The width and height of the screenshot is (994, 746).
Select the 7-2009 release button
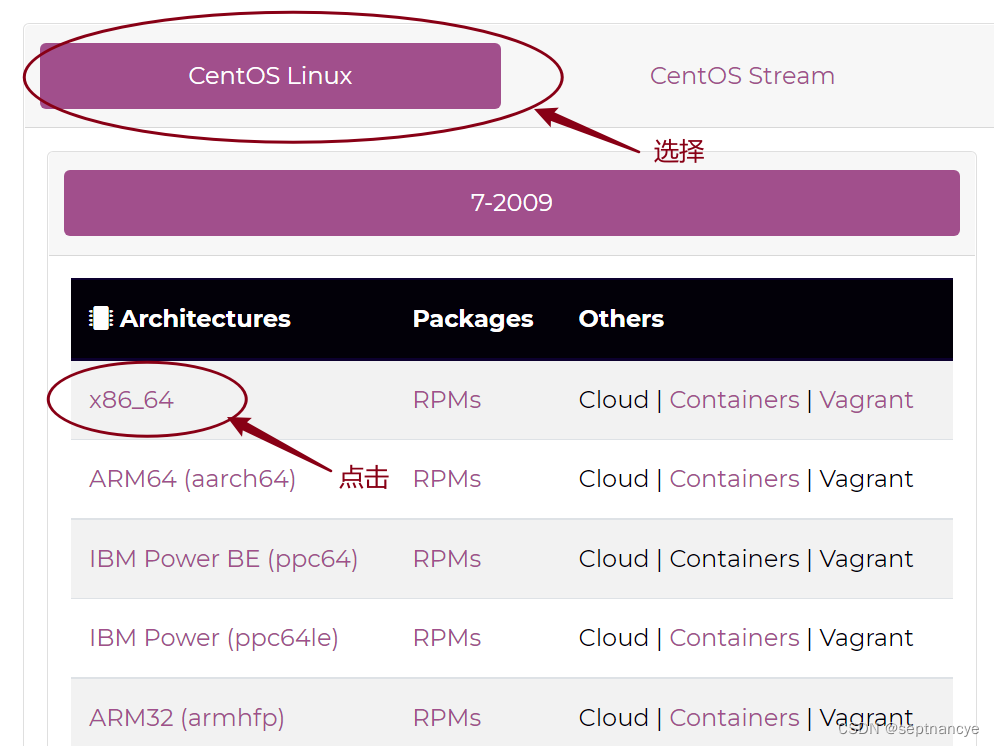tap(511, 202)
